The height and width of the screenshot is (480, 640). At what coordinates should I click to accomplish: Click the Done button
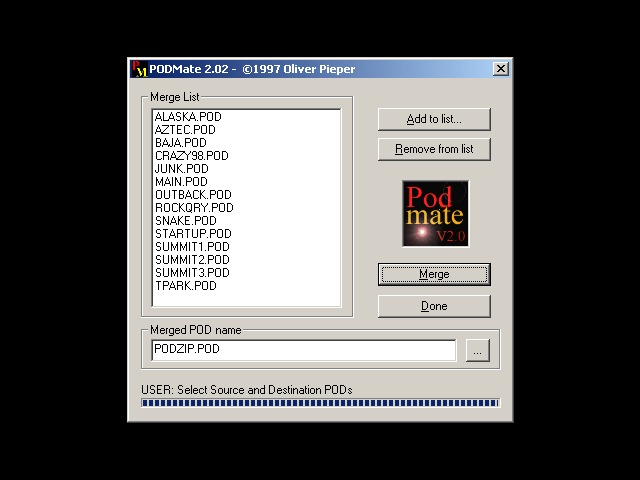pyautogui.click(x=434, y=306)
